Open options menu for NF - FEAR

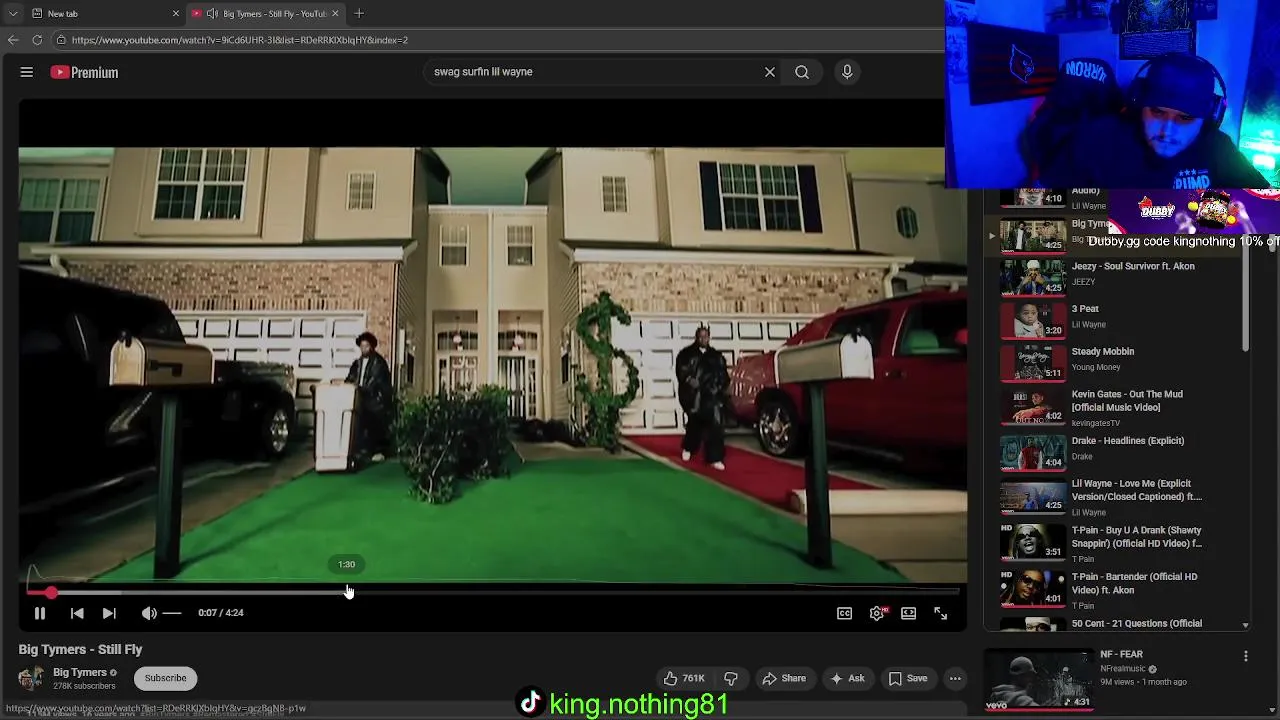1246,656
